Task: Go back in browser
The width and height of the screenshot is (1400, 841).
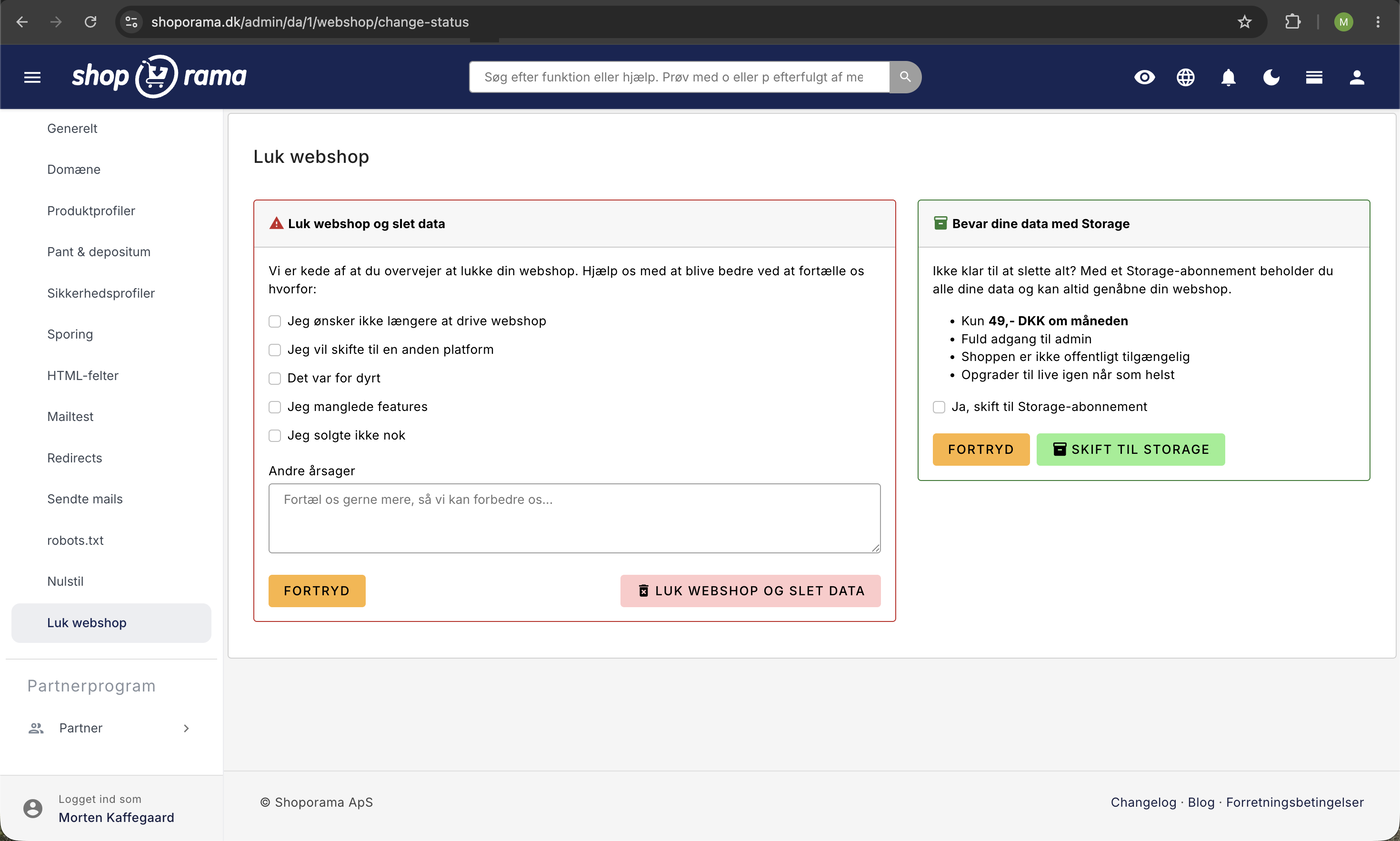Action: pyautogui.click(x=22, y=21)
